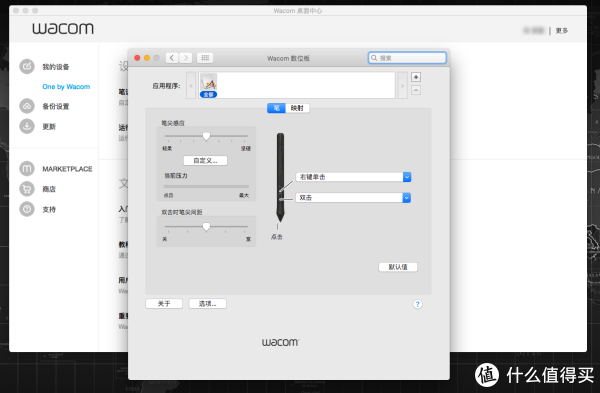Expand the upper pen button dropdown
Screen dimensions: 600x393
point(407,177)
